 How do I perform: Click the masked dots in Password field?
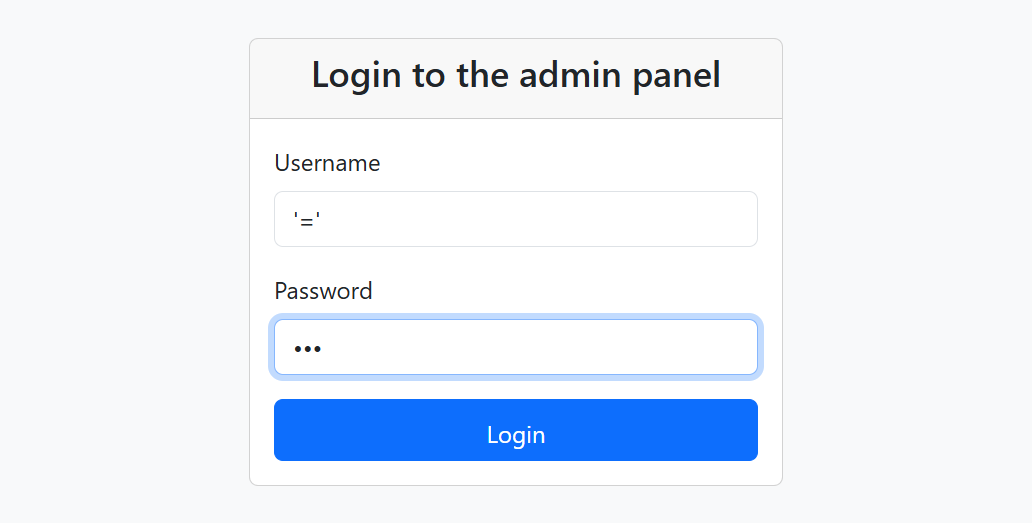pos(307,349)
